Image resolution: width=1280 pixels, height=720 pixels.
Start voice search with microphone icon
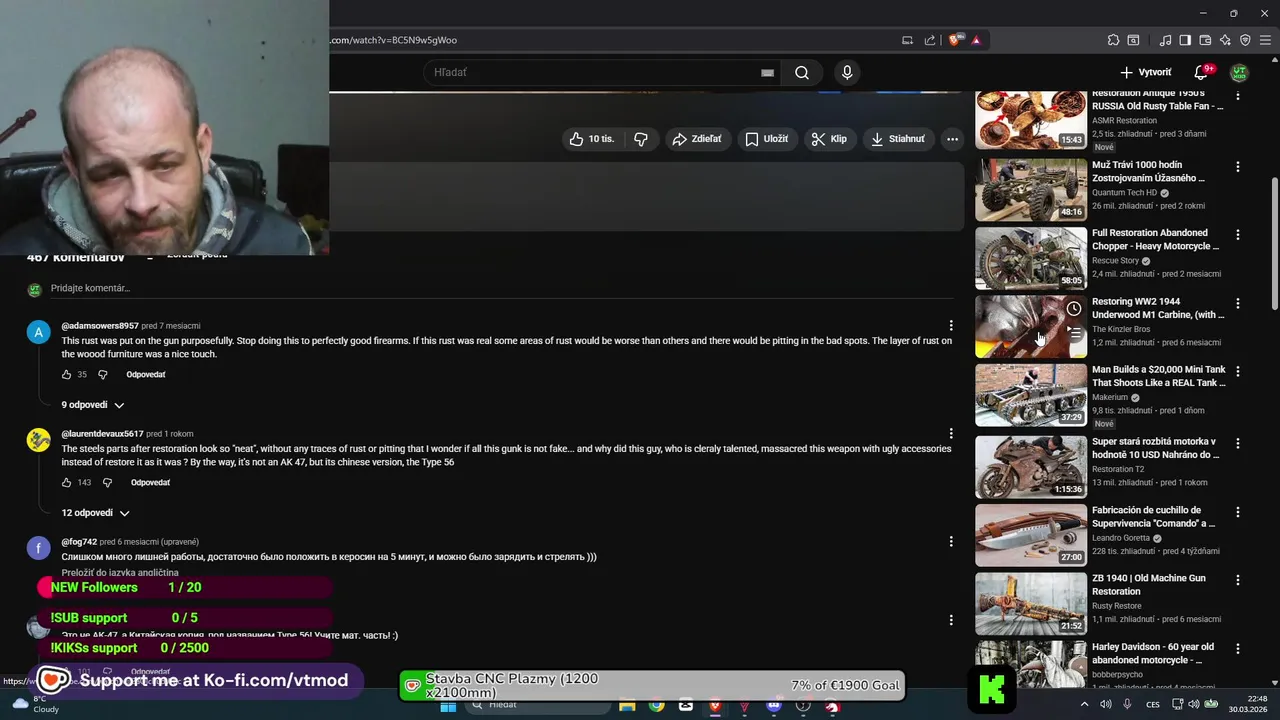(x=847, y=72)
